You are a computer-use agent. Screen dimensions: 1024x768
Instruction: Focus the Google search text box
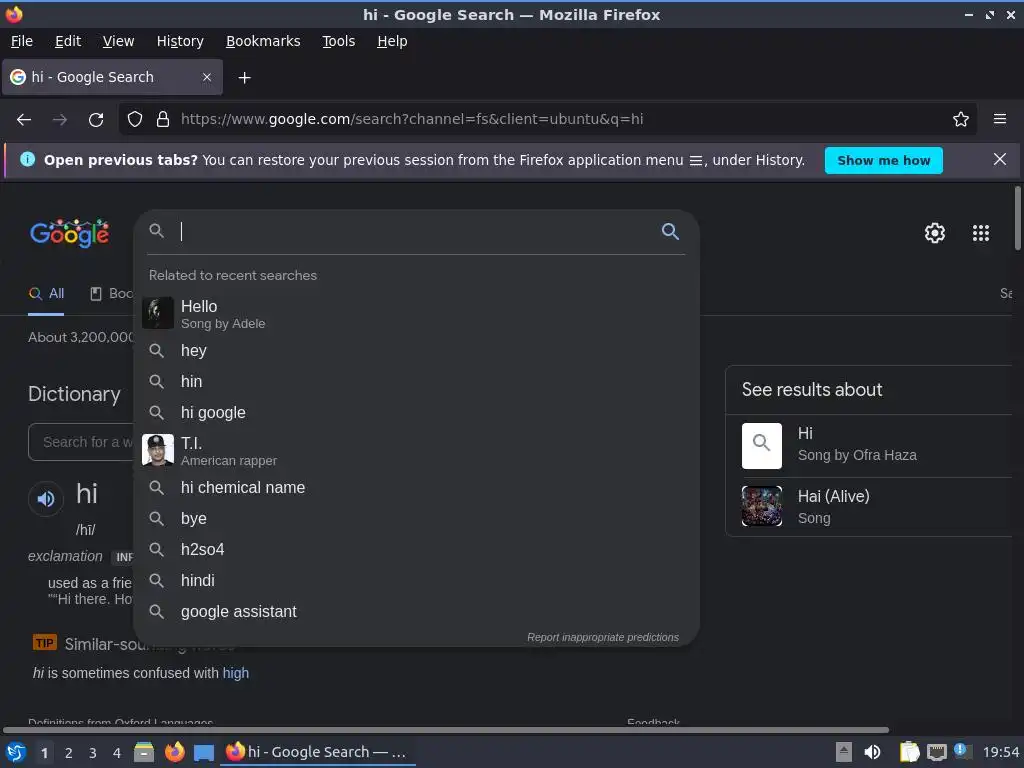(418, 231)
